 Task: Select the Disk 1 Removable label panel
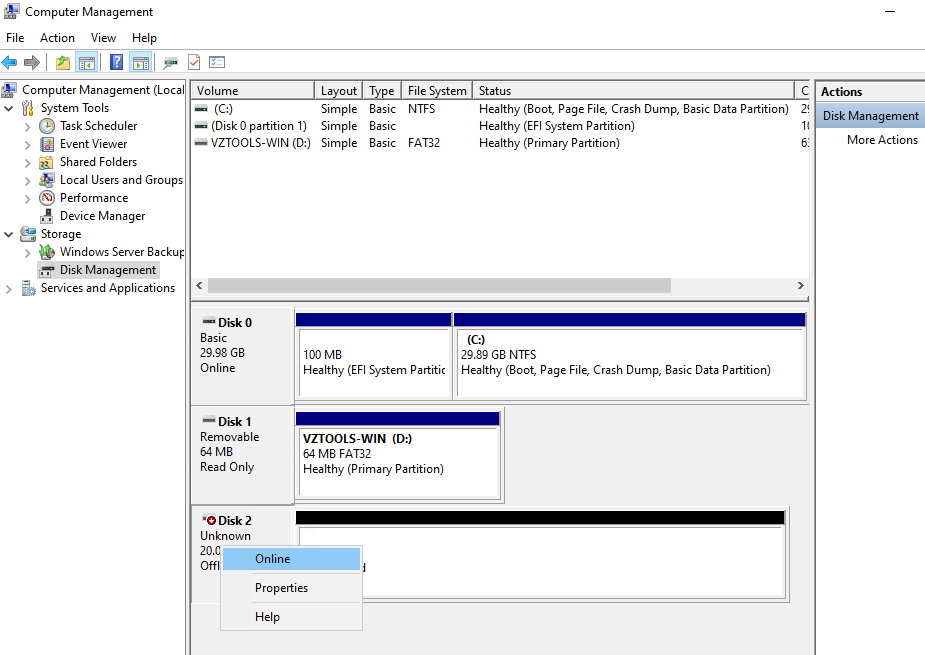242,454
